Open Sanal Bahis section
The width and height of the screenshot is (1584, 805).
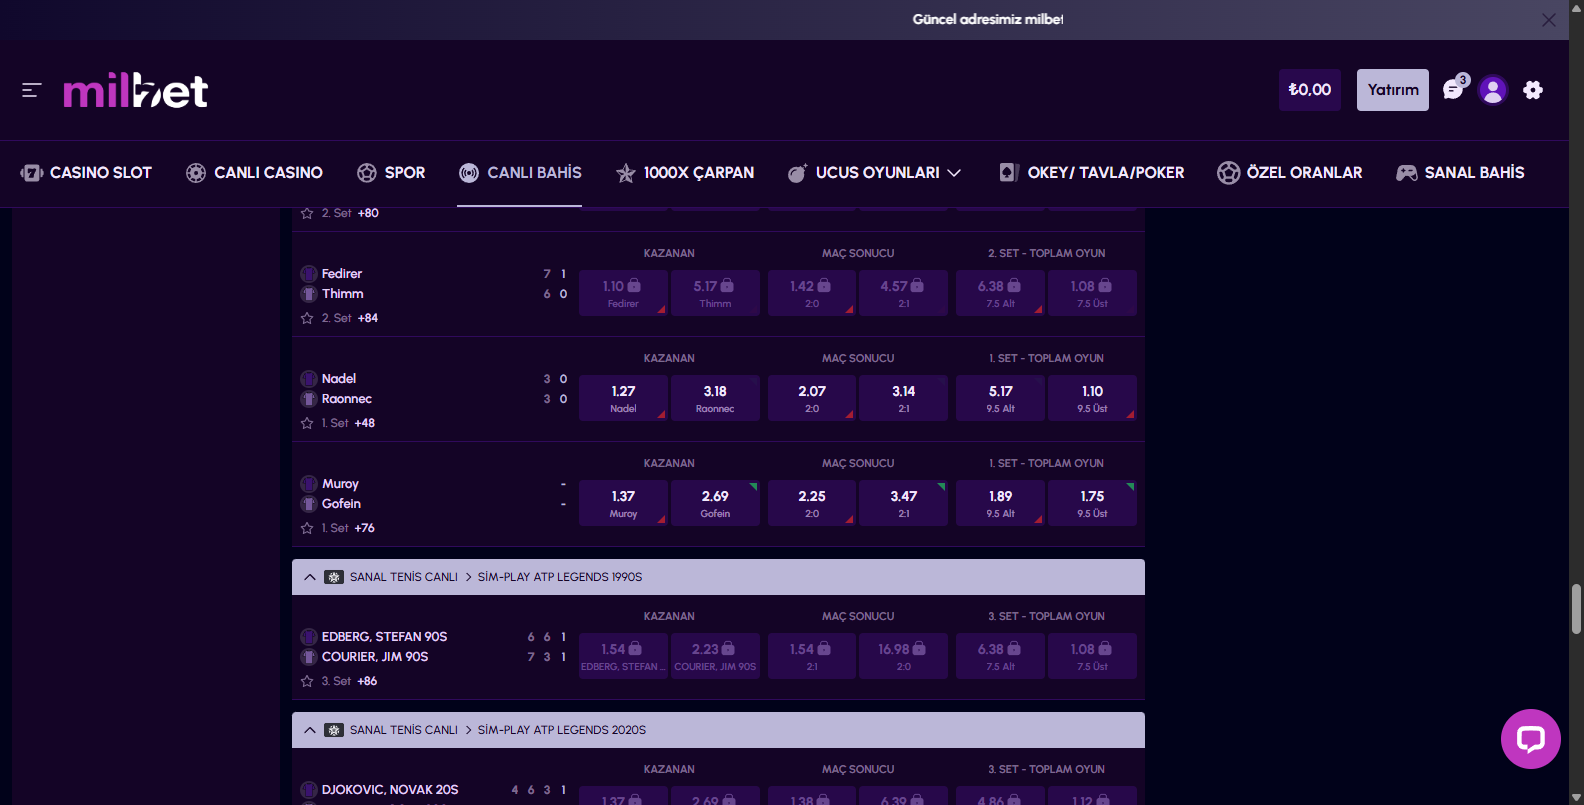[1460, 173]
